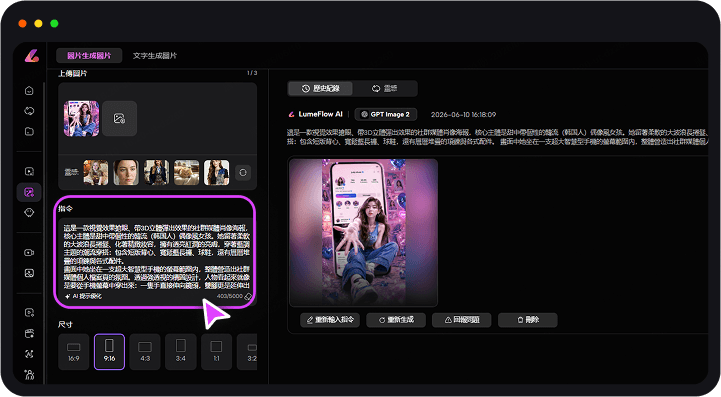Open the person icon at sidebar bottom
This screenshot has width=721, height=397.
(x=29, y=374)
